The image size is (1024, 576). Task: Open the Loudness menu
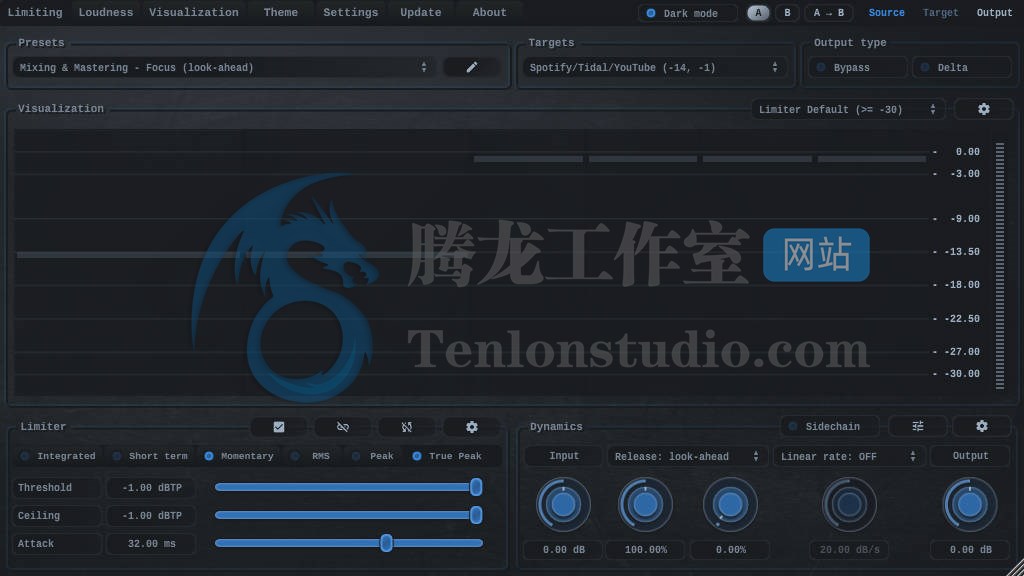106,12
